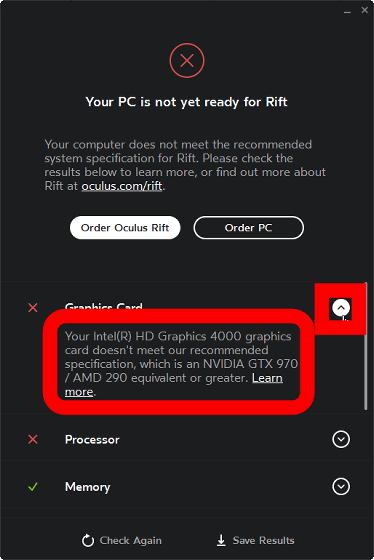Minimize the compatibility tool window

(347, 11)
